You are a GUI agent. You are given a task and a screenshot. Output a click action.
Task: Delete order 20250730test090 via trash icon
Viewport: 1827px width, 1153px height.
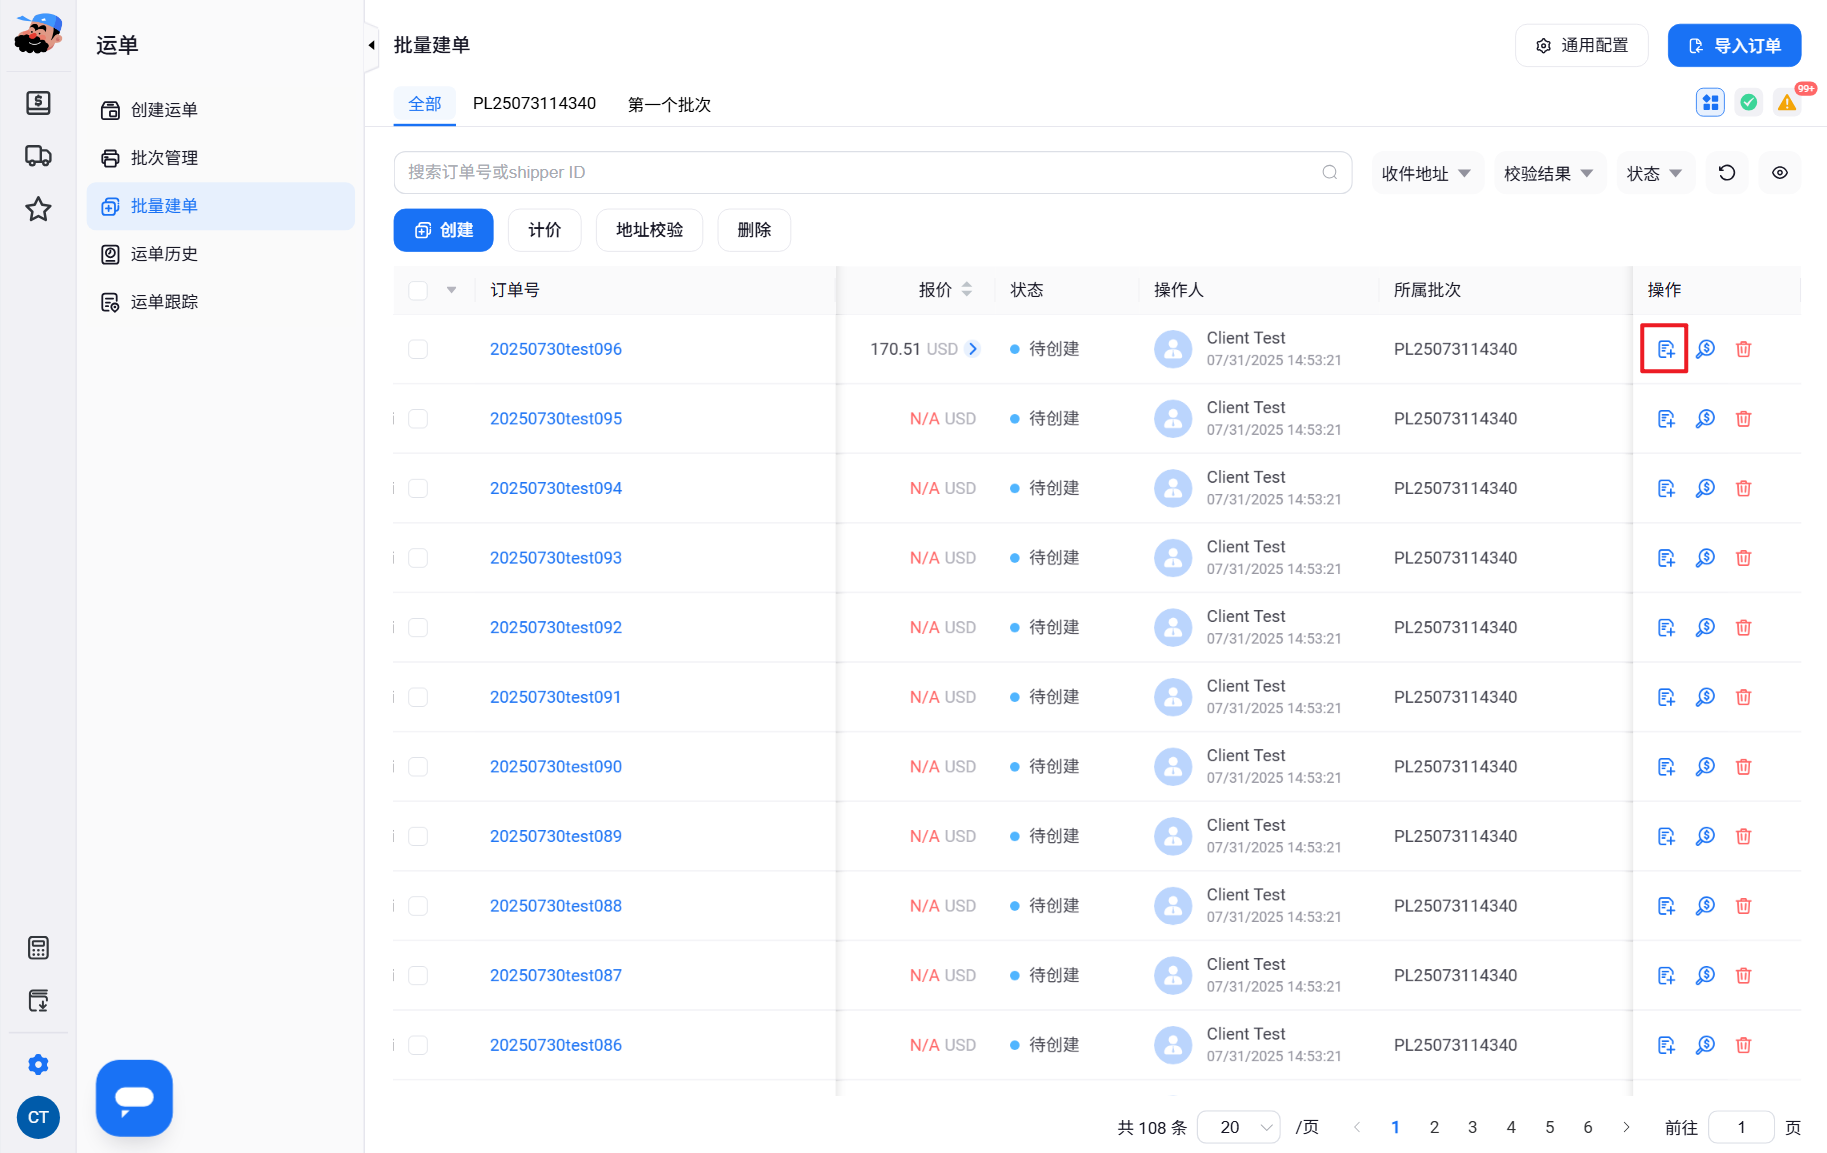1743,767
